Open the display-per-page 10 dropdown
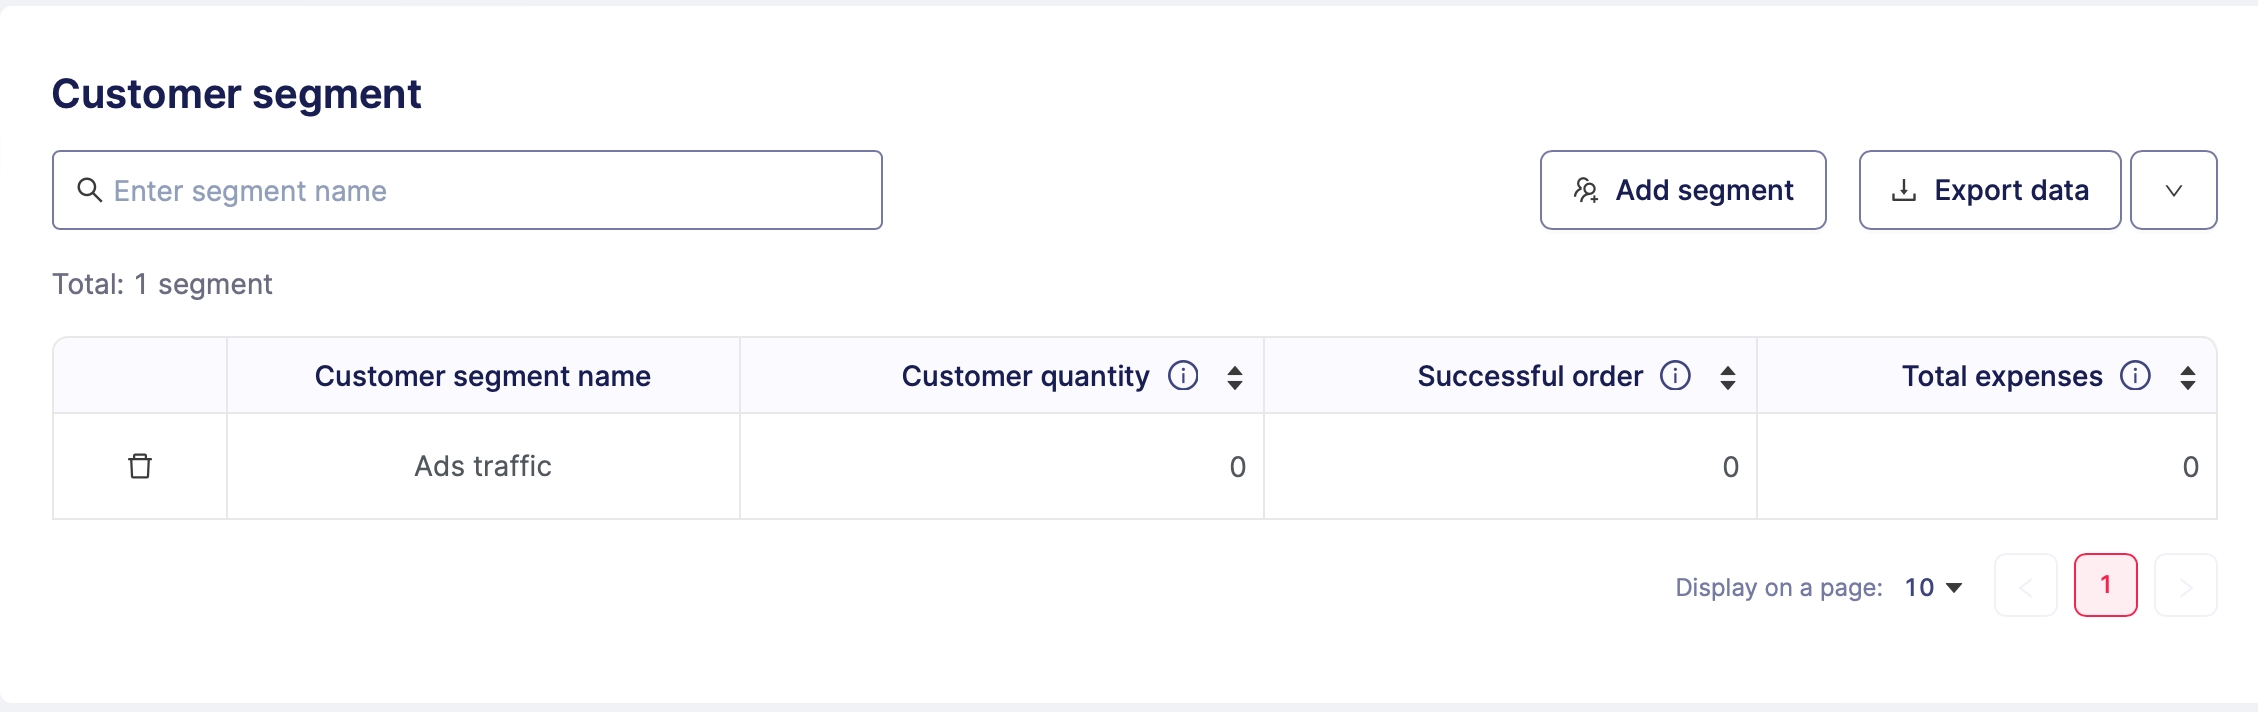2258x712 pixels. pyautogui.click(x=1934, y=587)
